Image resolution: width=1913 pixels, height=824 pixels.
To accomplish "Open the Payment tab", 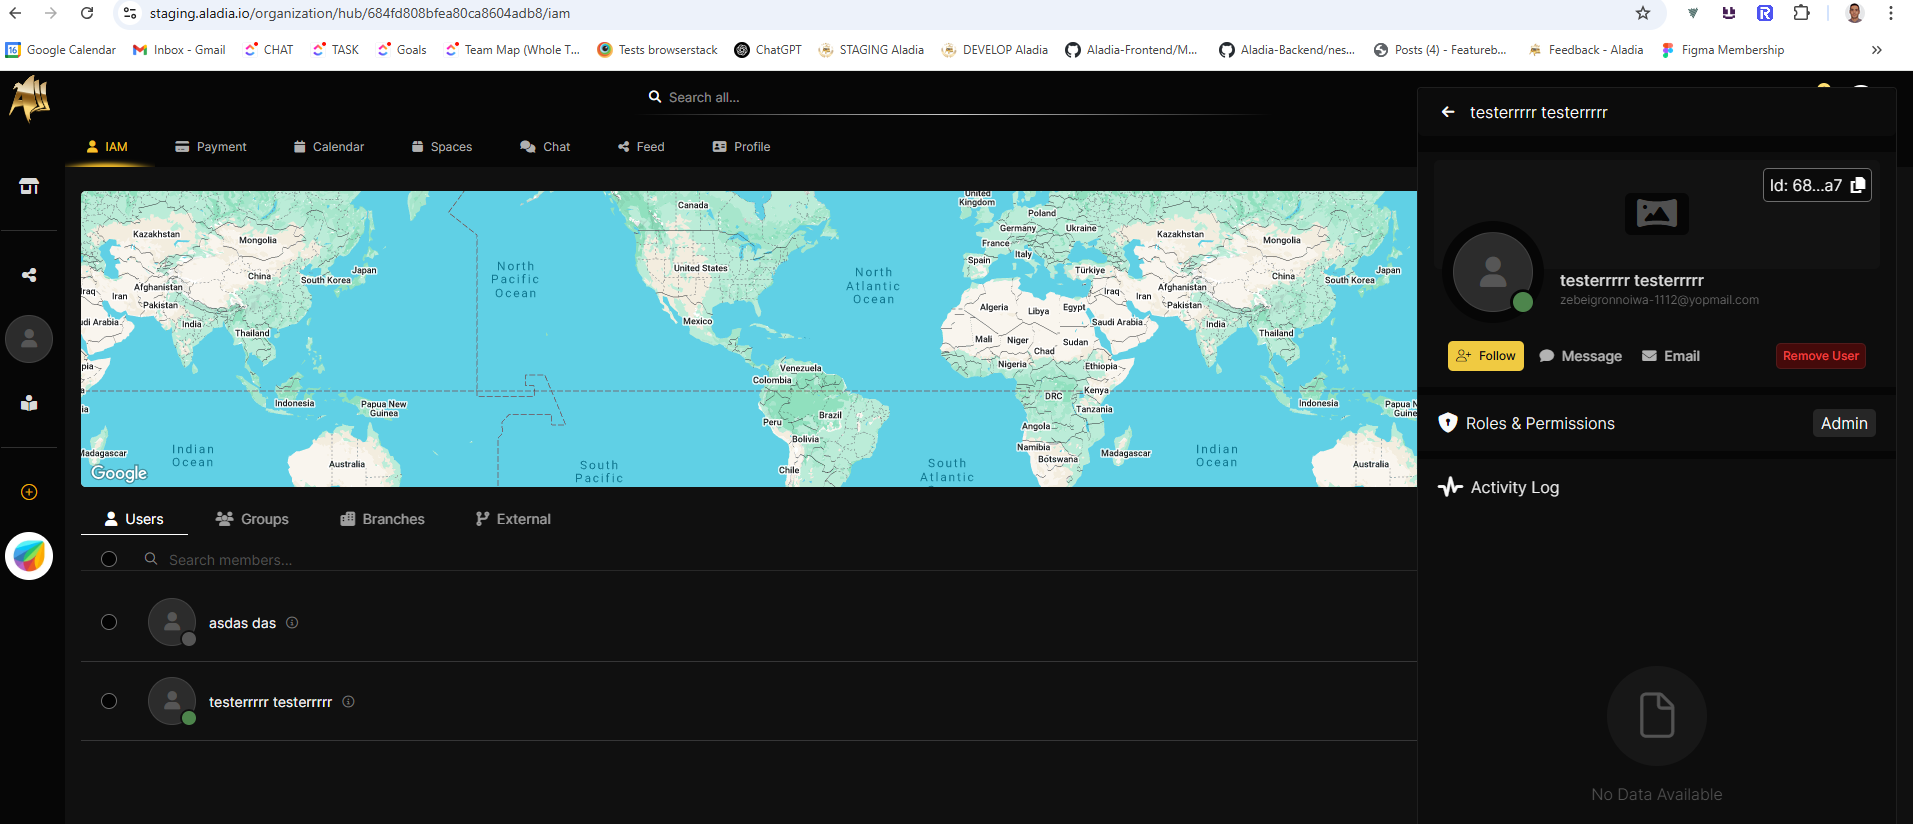I will [x=211, y=147].
